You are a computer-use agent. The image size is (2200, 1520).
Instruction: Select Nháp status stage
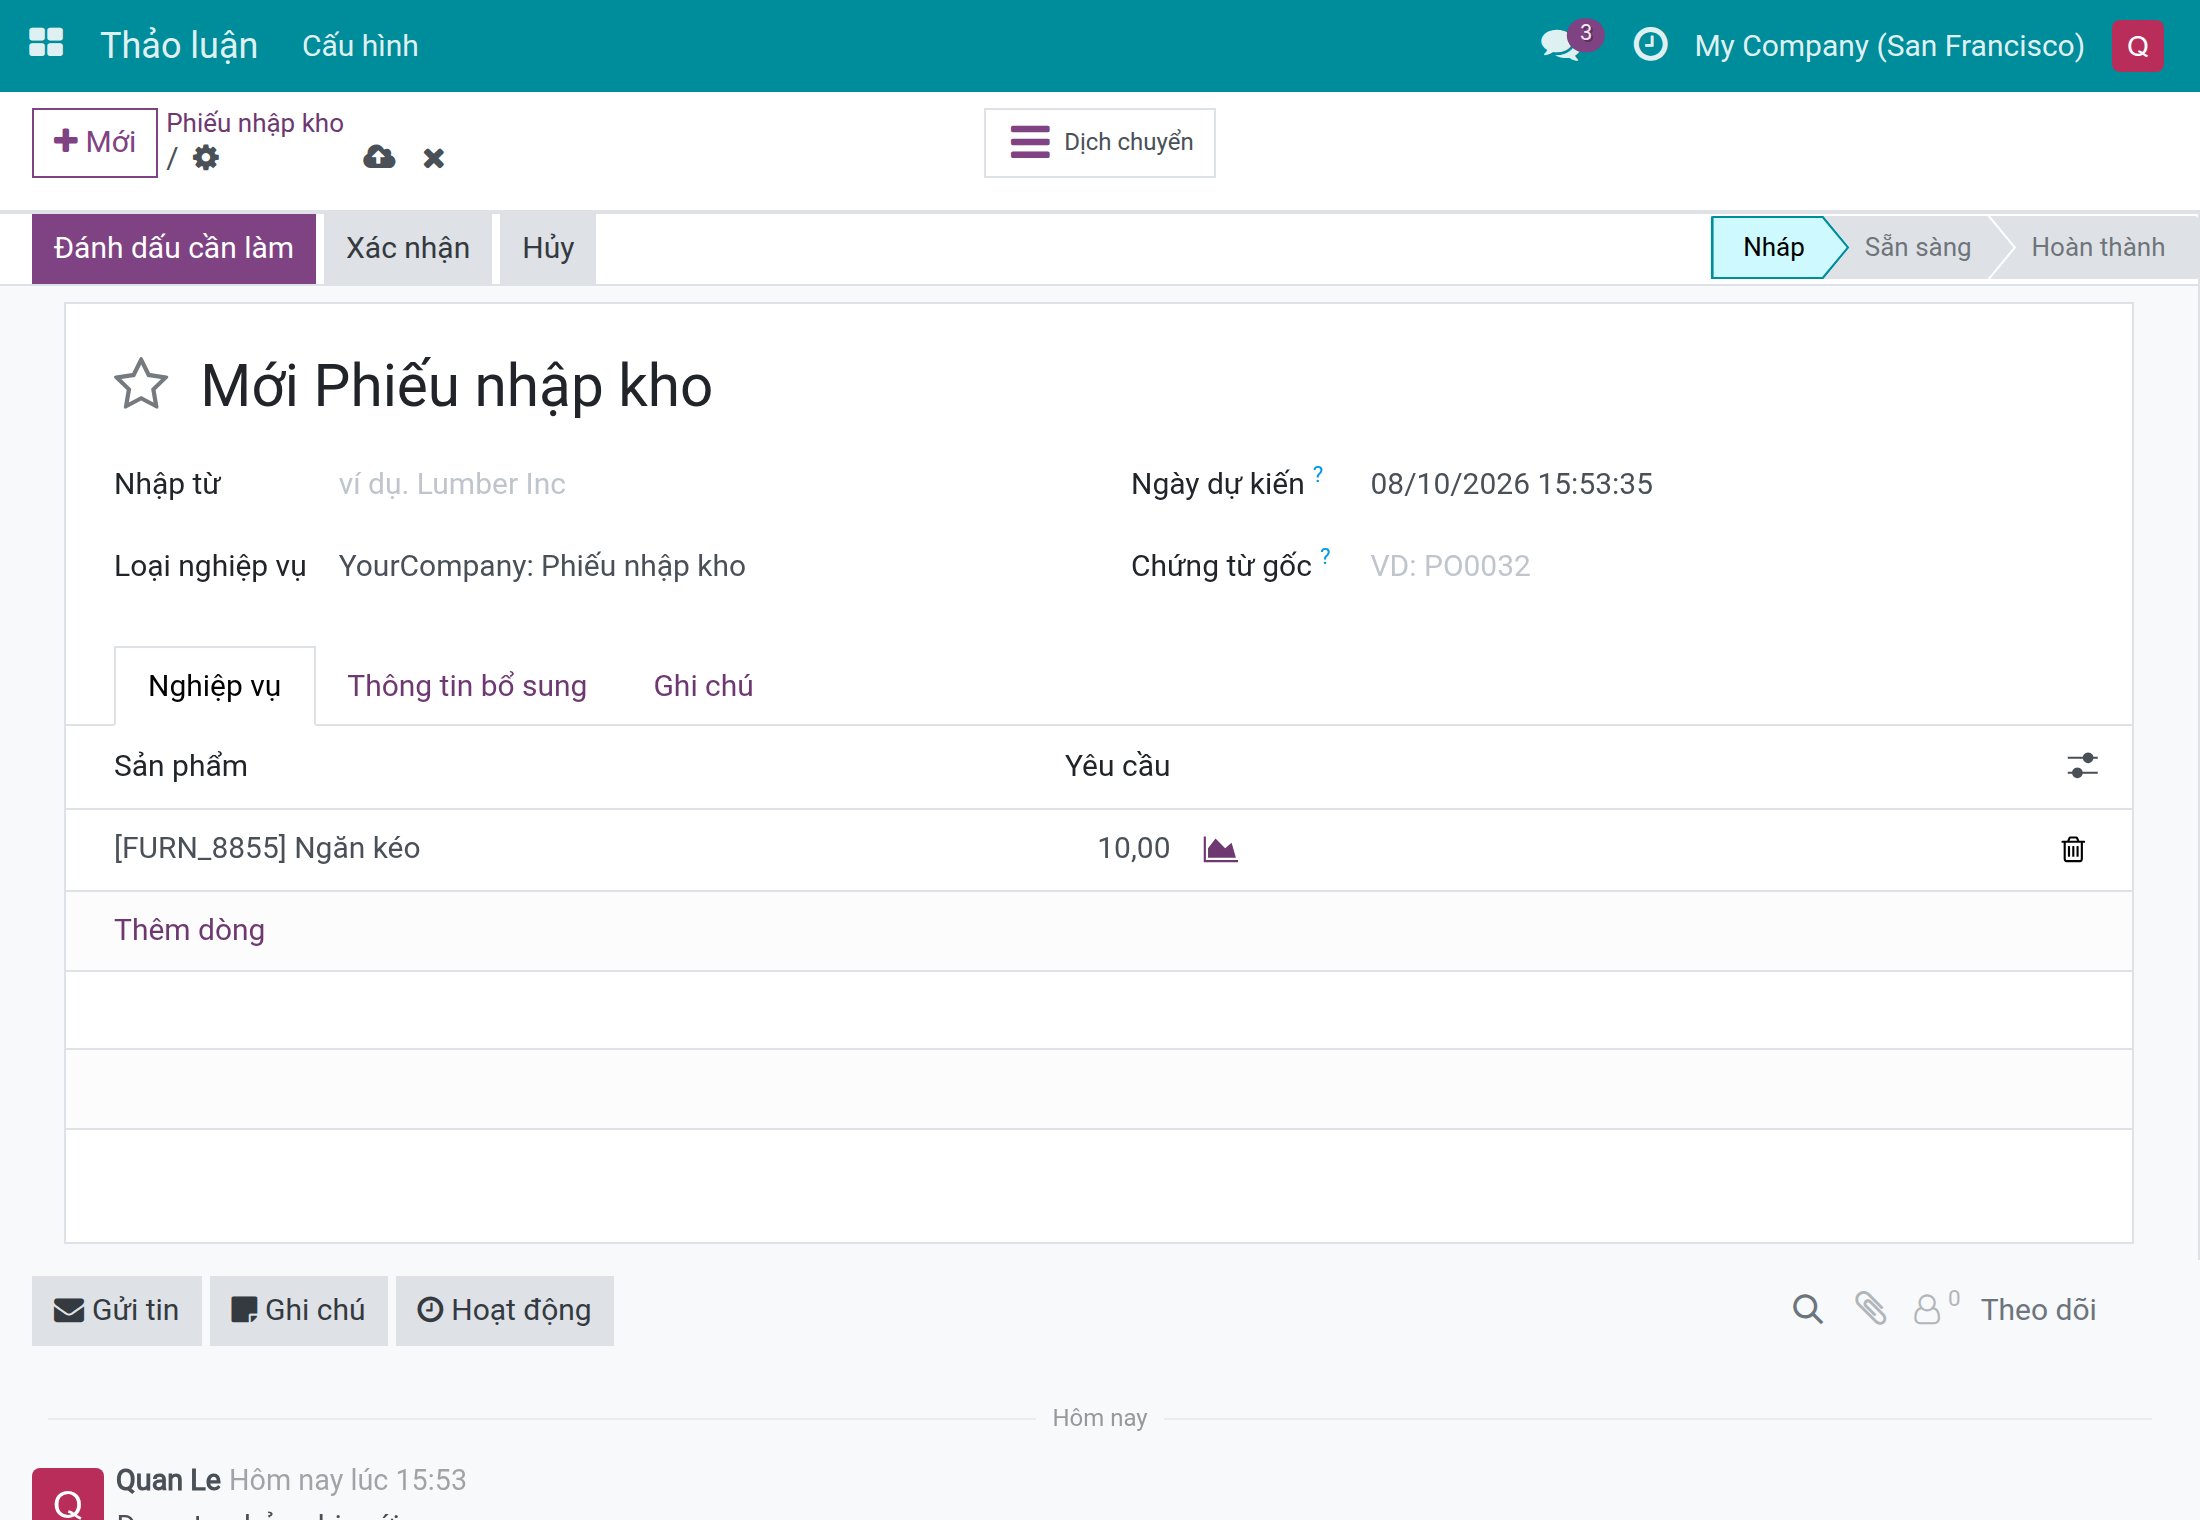click(1774, 247)
